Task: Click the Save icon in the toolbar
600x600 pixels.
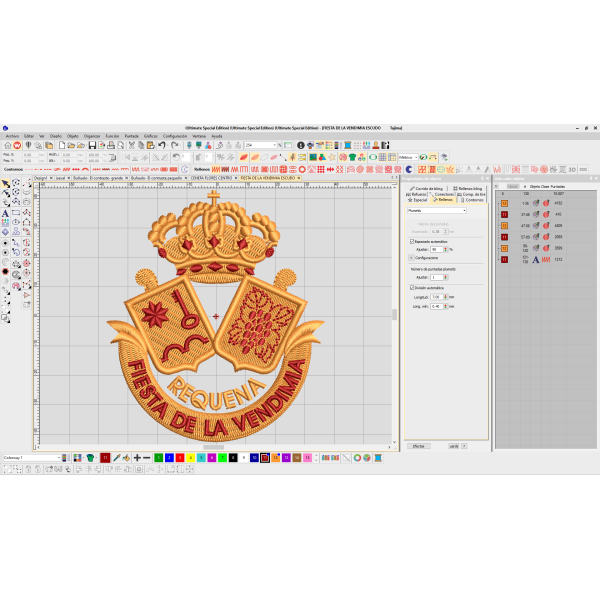Action: [92, 145]
